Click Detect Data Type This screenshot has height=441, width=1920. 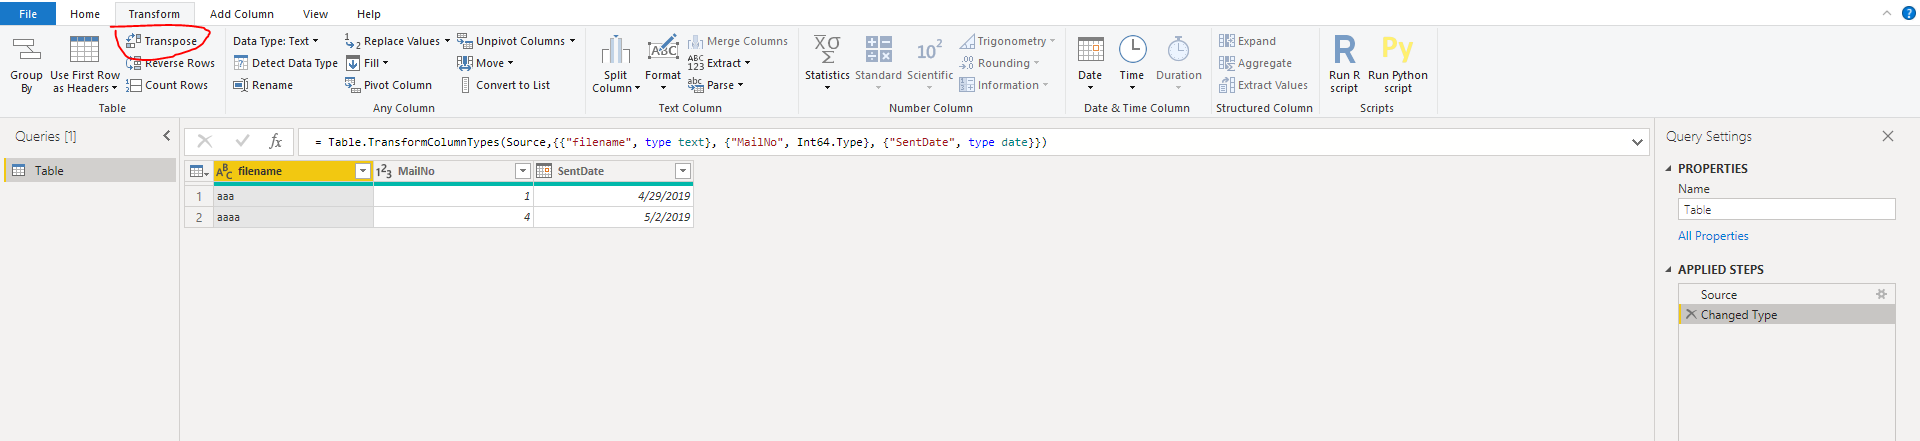[x=285, y=63]
